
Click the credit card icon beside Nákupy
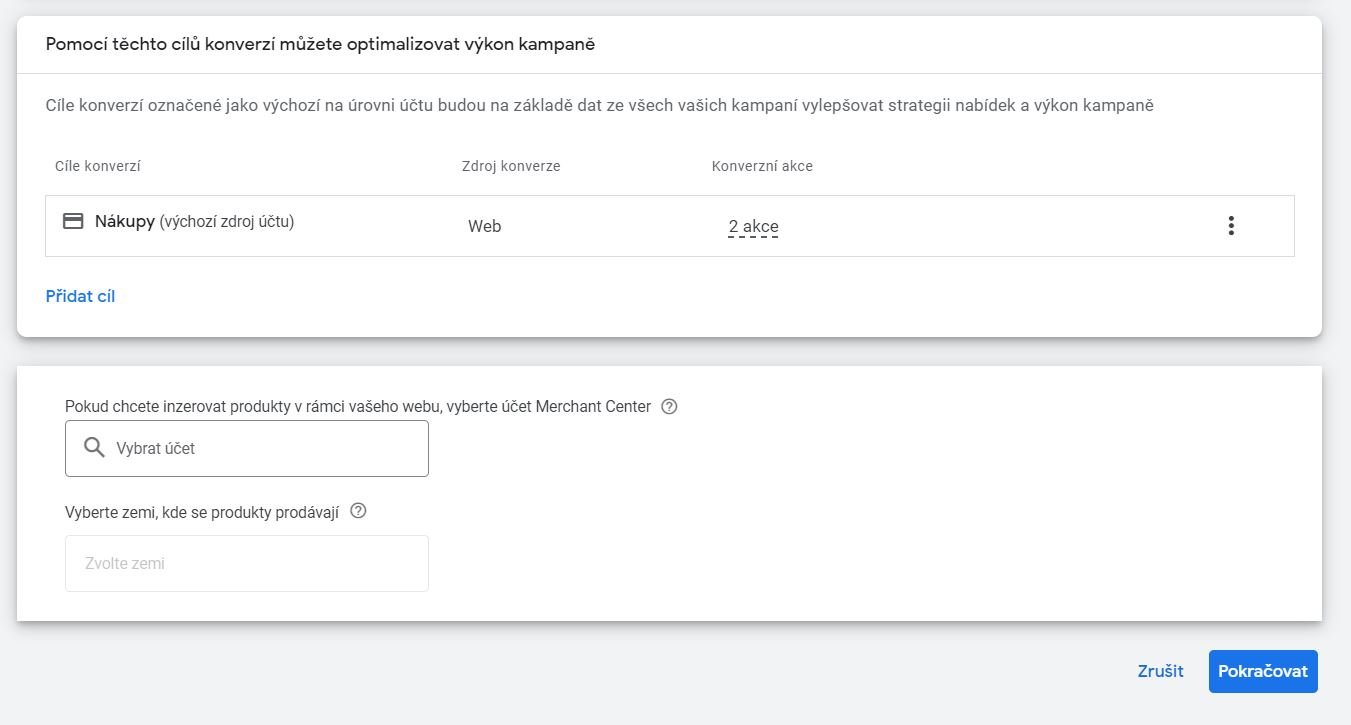point(73,221)
